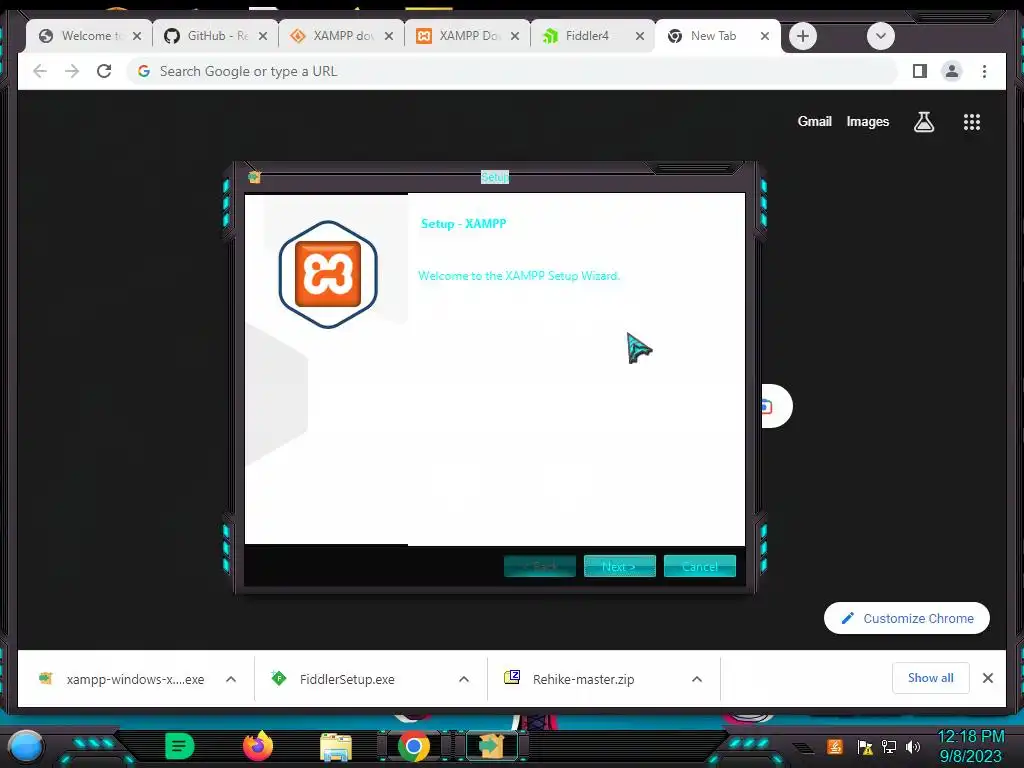
Task: Open the Chrome profile menu
Action: [952, 71]
